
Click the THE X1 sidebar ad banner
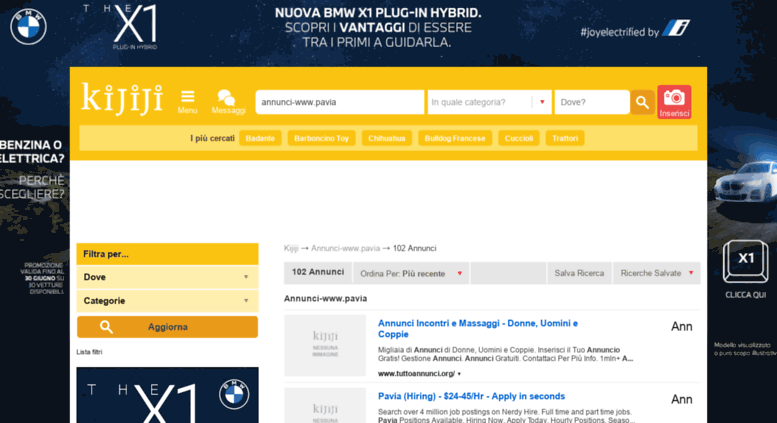click(167, 395)
